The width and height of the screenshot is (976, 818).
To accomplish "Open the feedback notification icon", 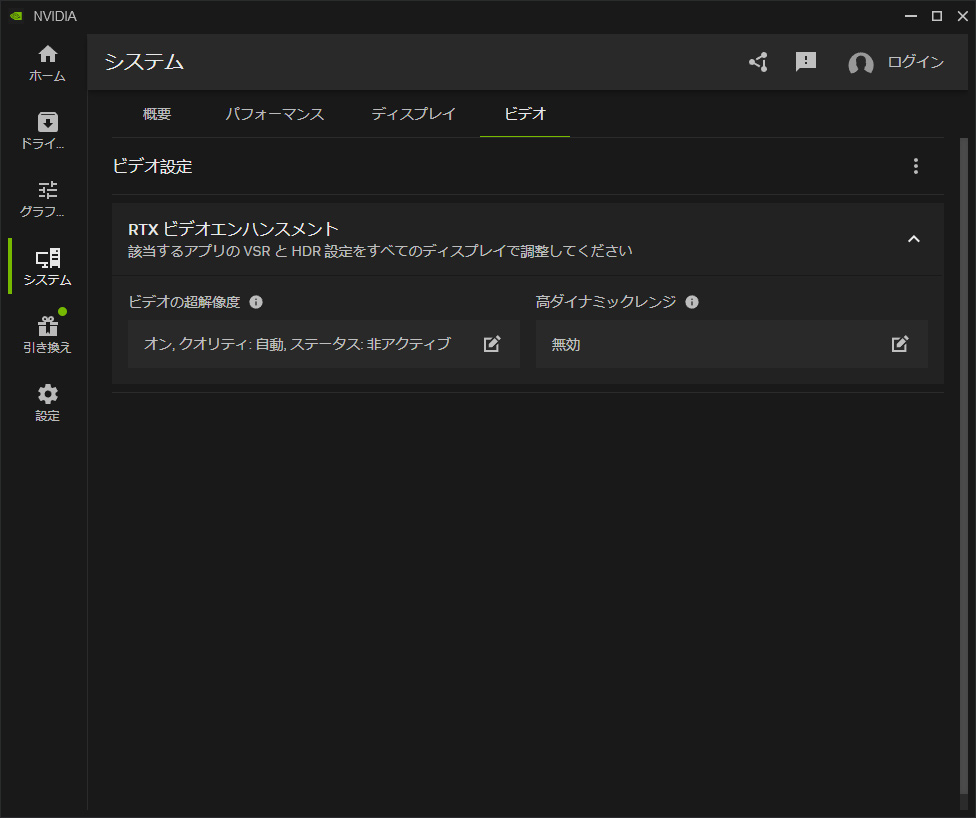I will pyautogui.click(x=805, y=62).
